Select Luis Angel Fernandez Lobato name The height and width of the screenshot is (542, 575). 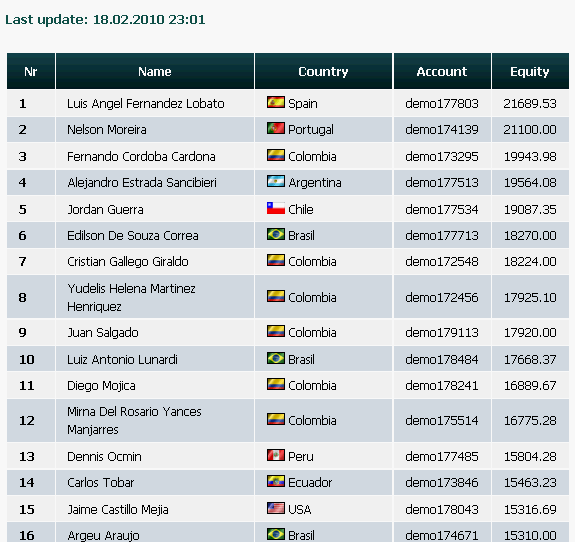point(146,104)
